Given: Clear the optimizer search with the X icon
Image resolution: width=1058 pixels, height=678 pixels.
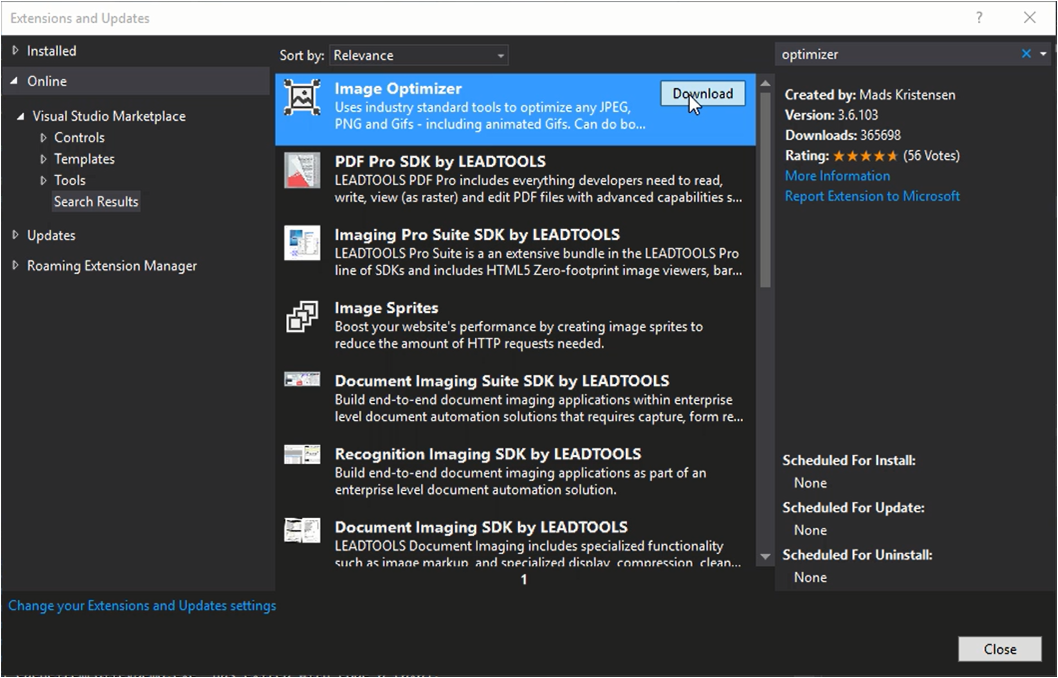Looking at the screenshot, I should coord(1026,54).
